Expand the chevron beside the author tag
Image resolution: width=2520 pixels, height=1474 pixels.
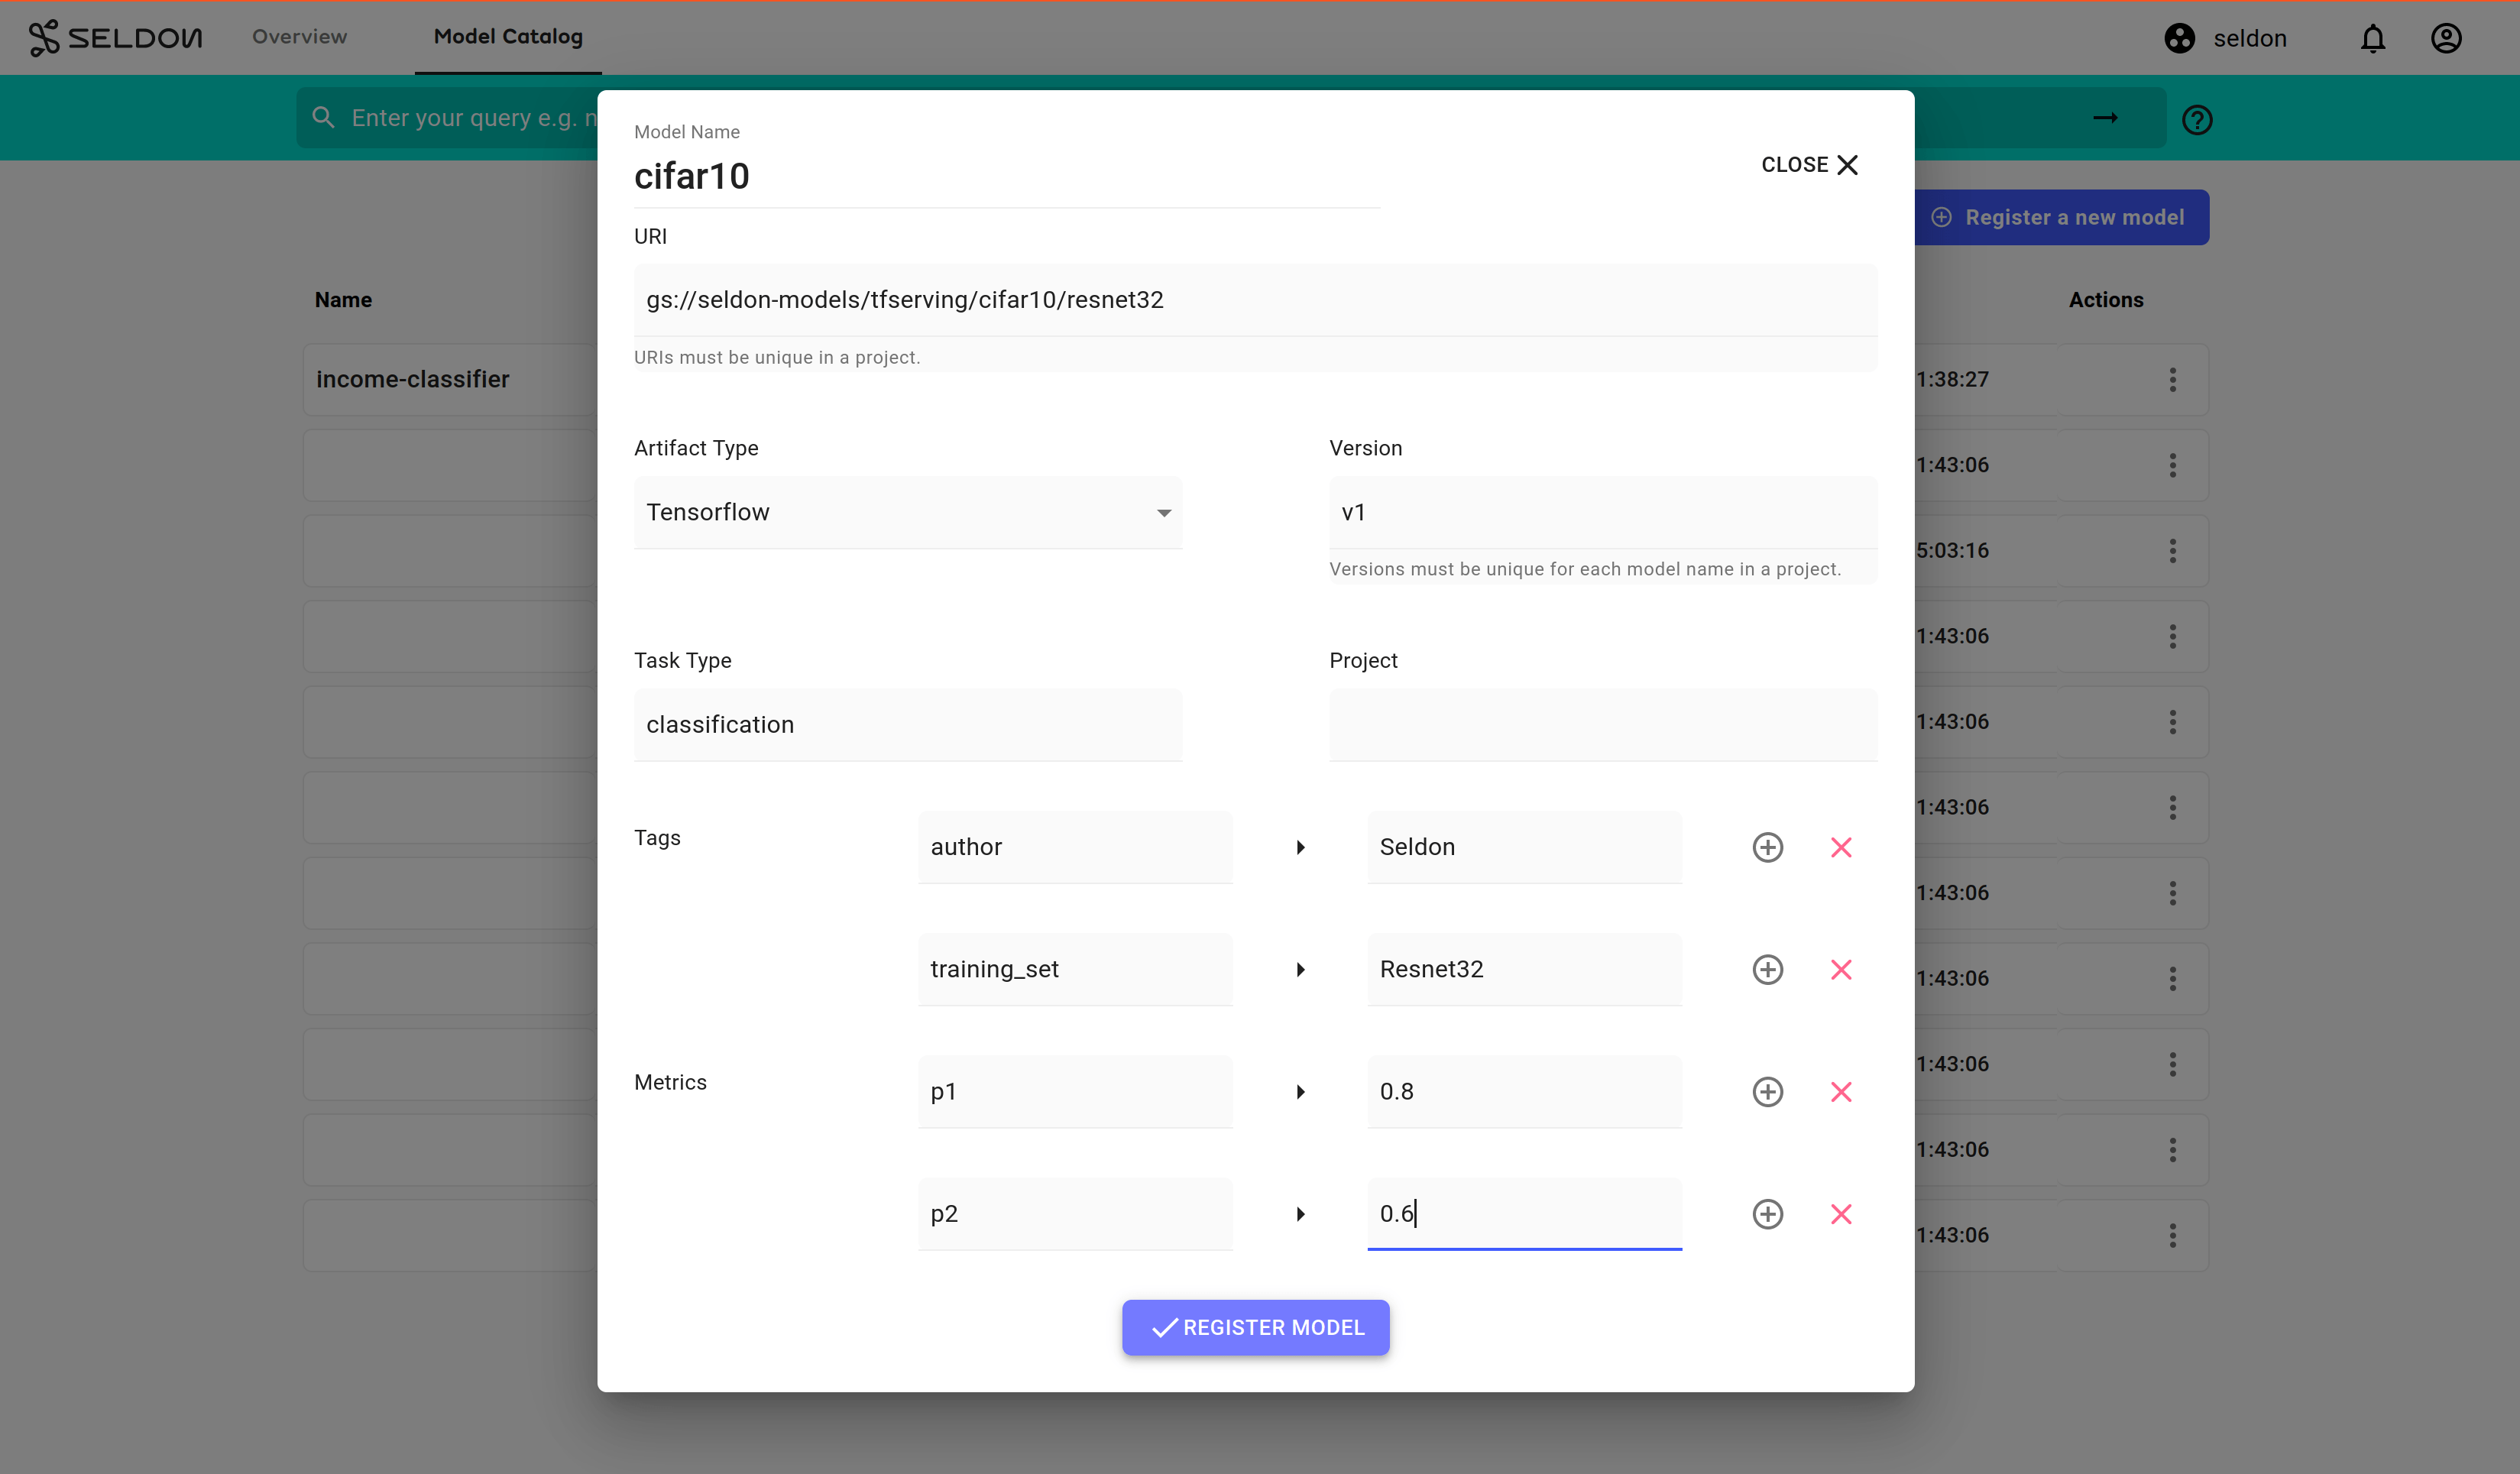1300,847
